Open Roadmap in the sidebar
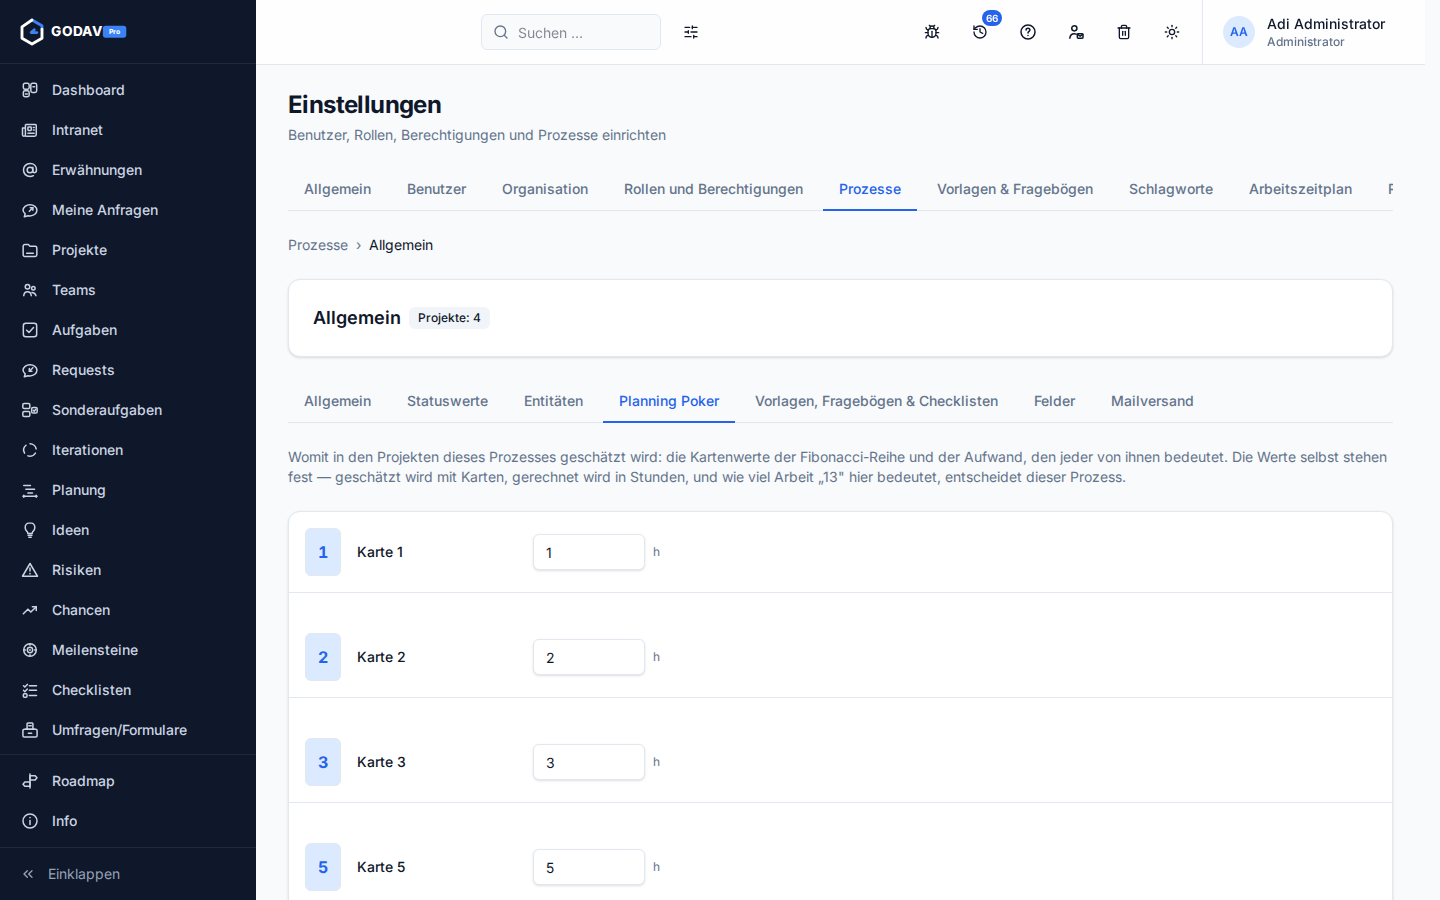 point(128,781)
